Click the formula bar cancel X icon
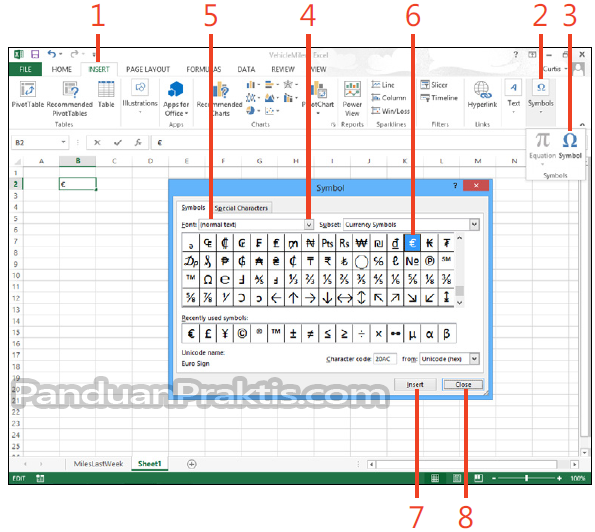This screenshot has width=595, height=532. pyautogui.click(x=98, y=142)
